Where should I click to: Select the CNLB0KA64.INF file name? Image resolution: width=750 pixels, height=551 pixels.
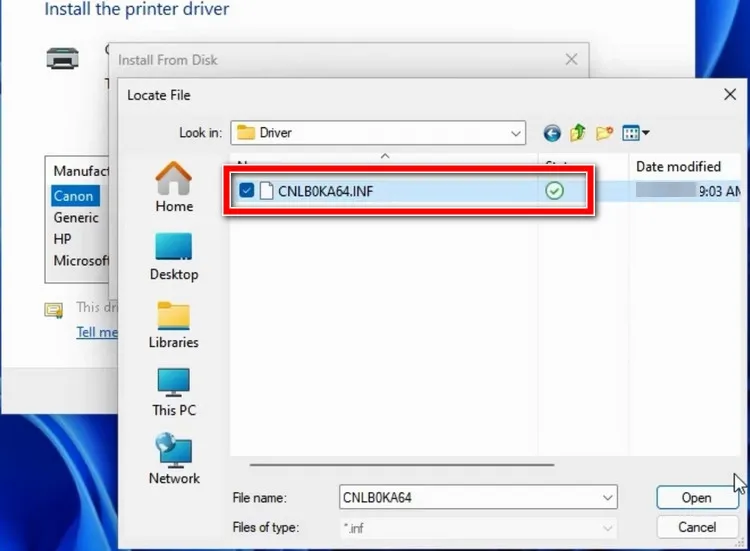click(326, 191)
